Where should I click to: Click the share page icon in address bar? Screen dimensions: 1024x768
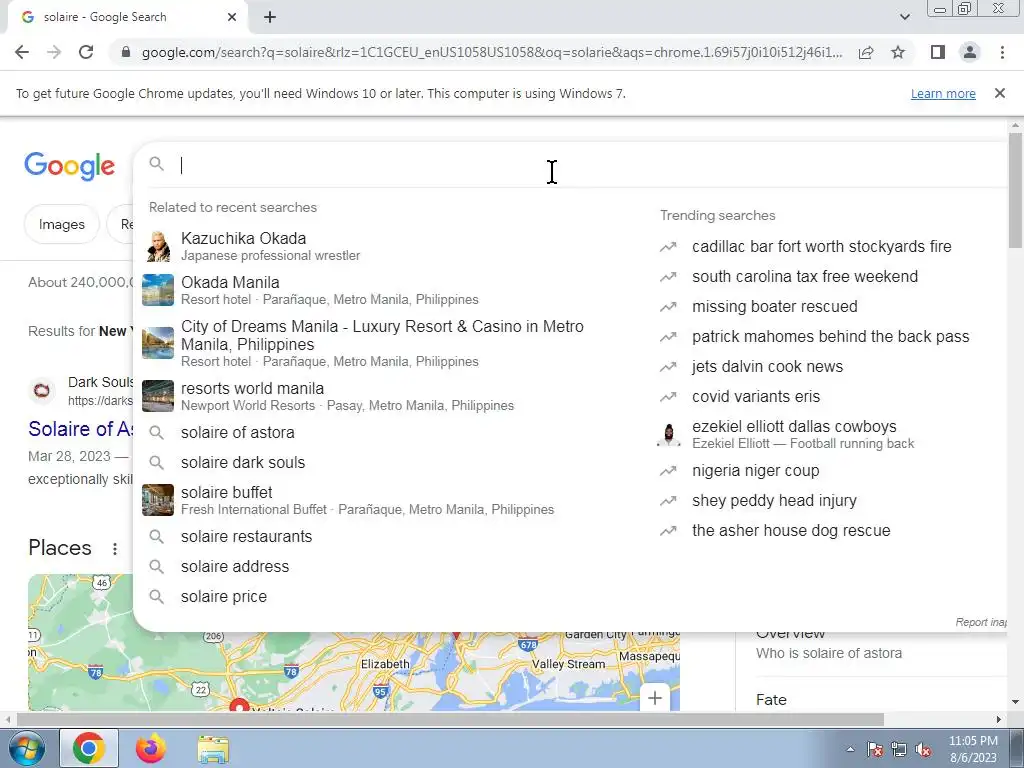[866, 52]
